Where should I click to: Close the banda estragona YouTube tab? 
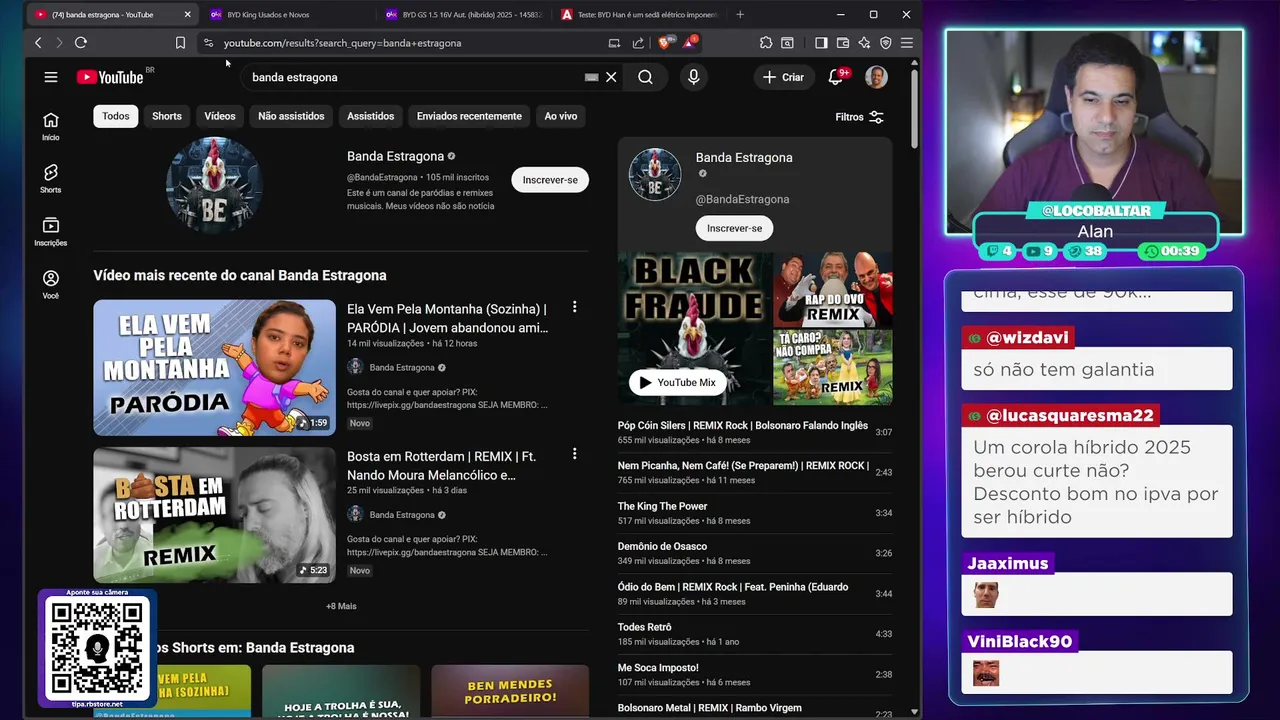187,15
